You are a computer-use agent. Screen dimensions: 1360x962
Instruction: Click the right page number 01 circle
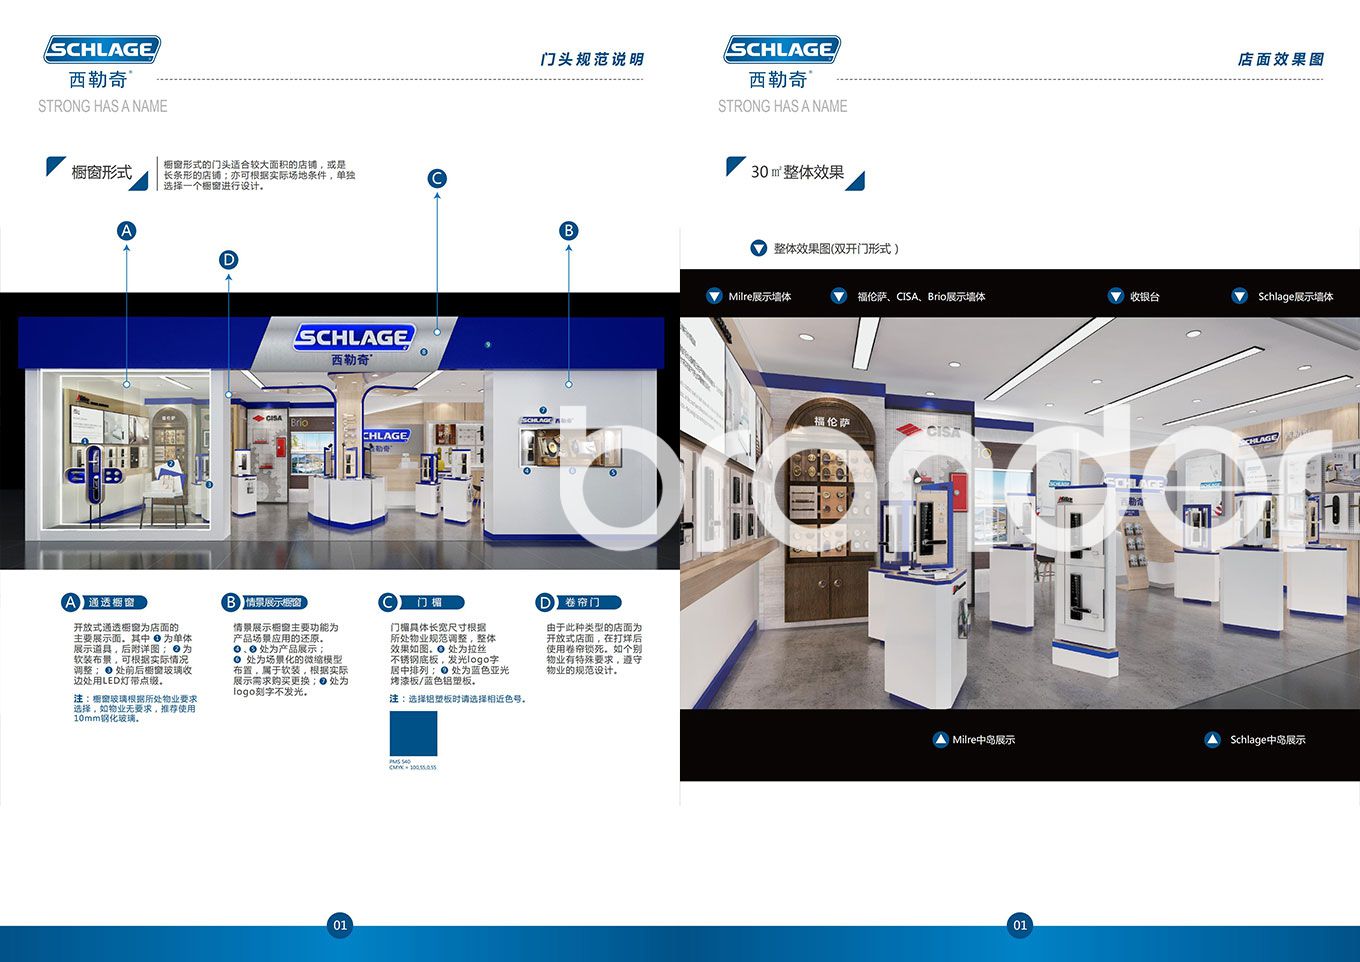(1020, 925)
